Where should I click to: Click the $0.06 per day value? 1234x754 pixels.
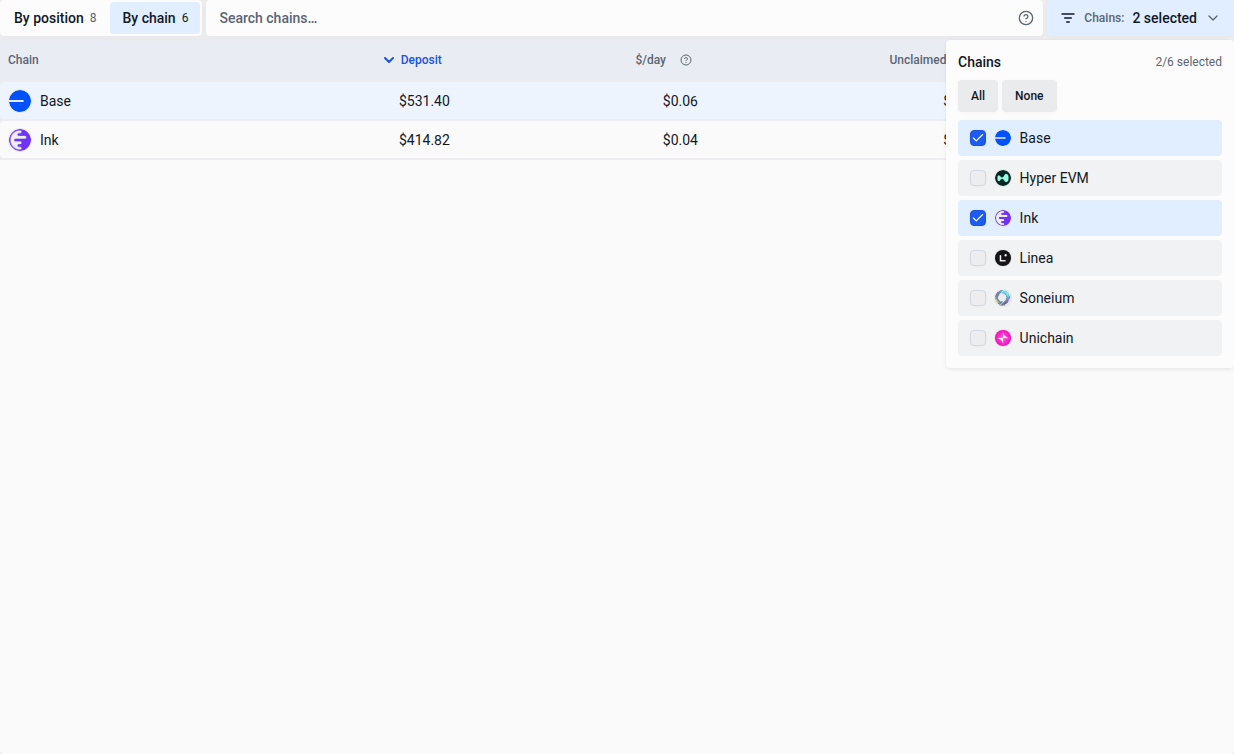tap(680, 101)
